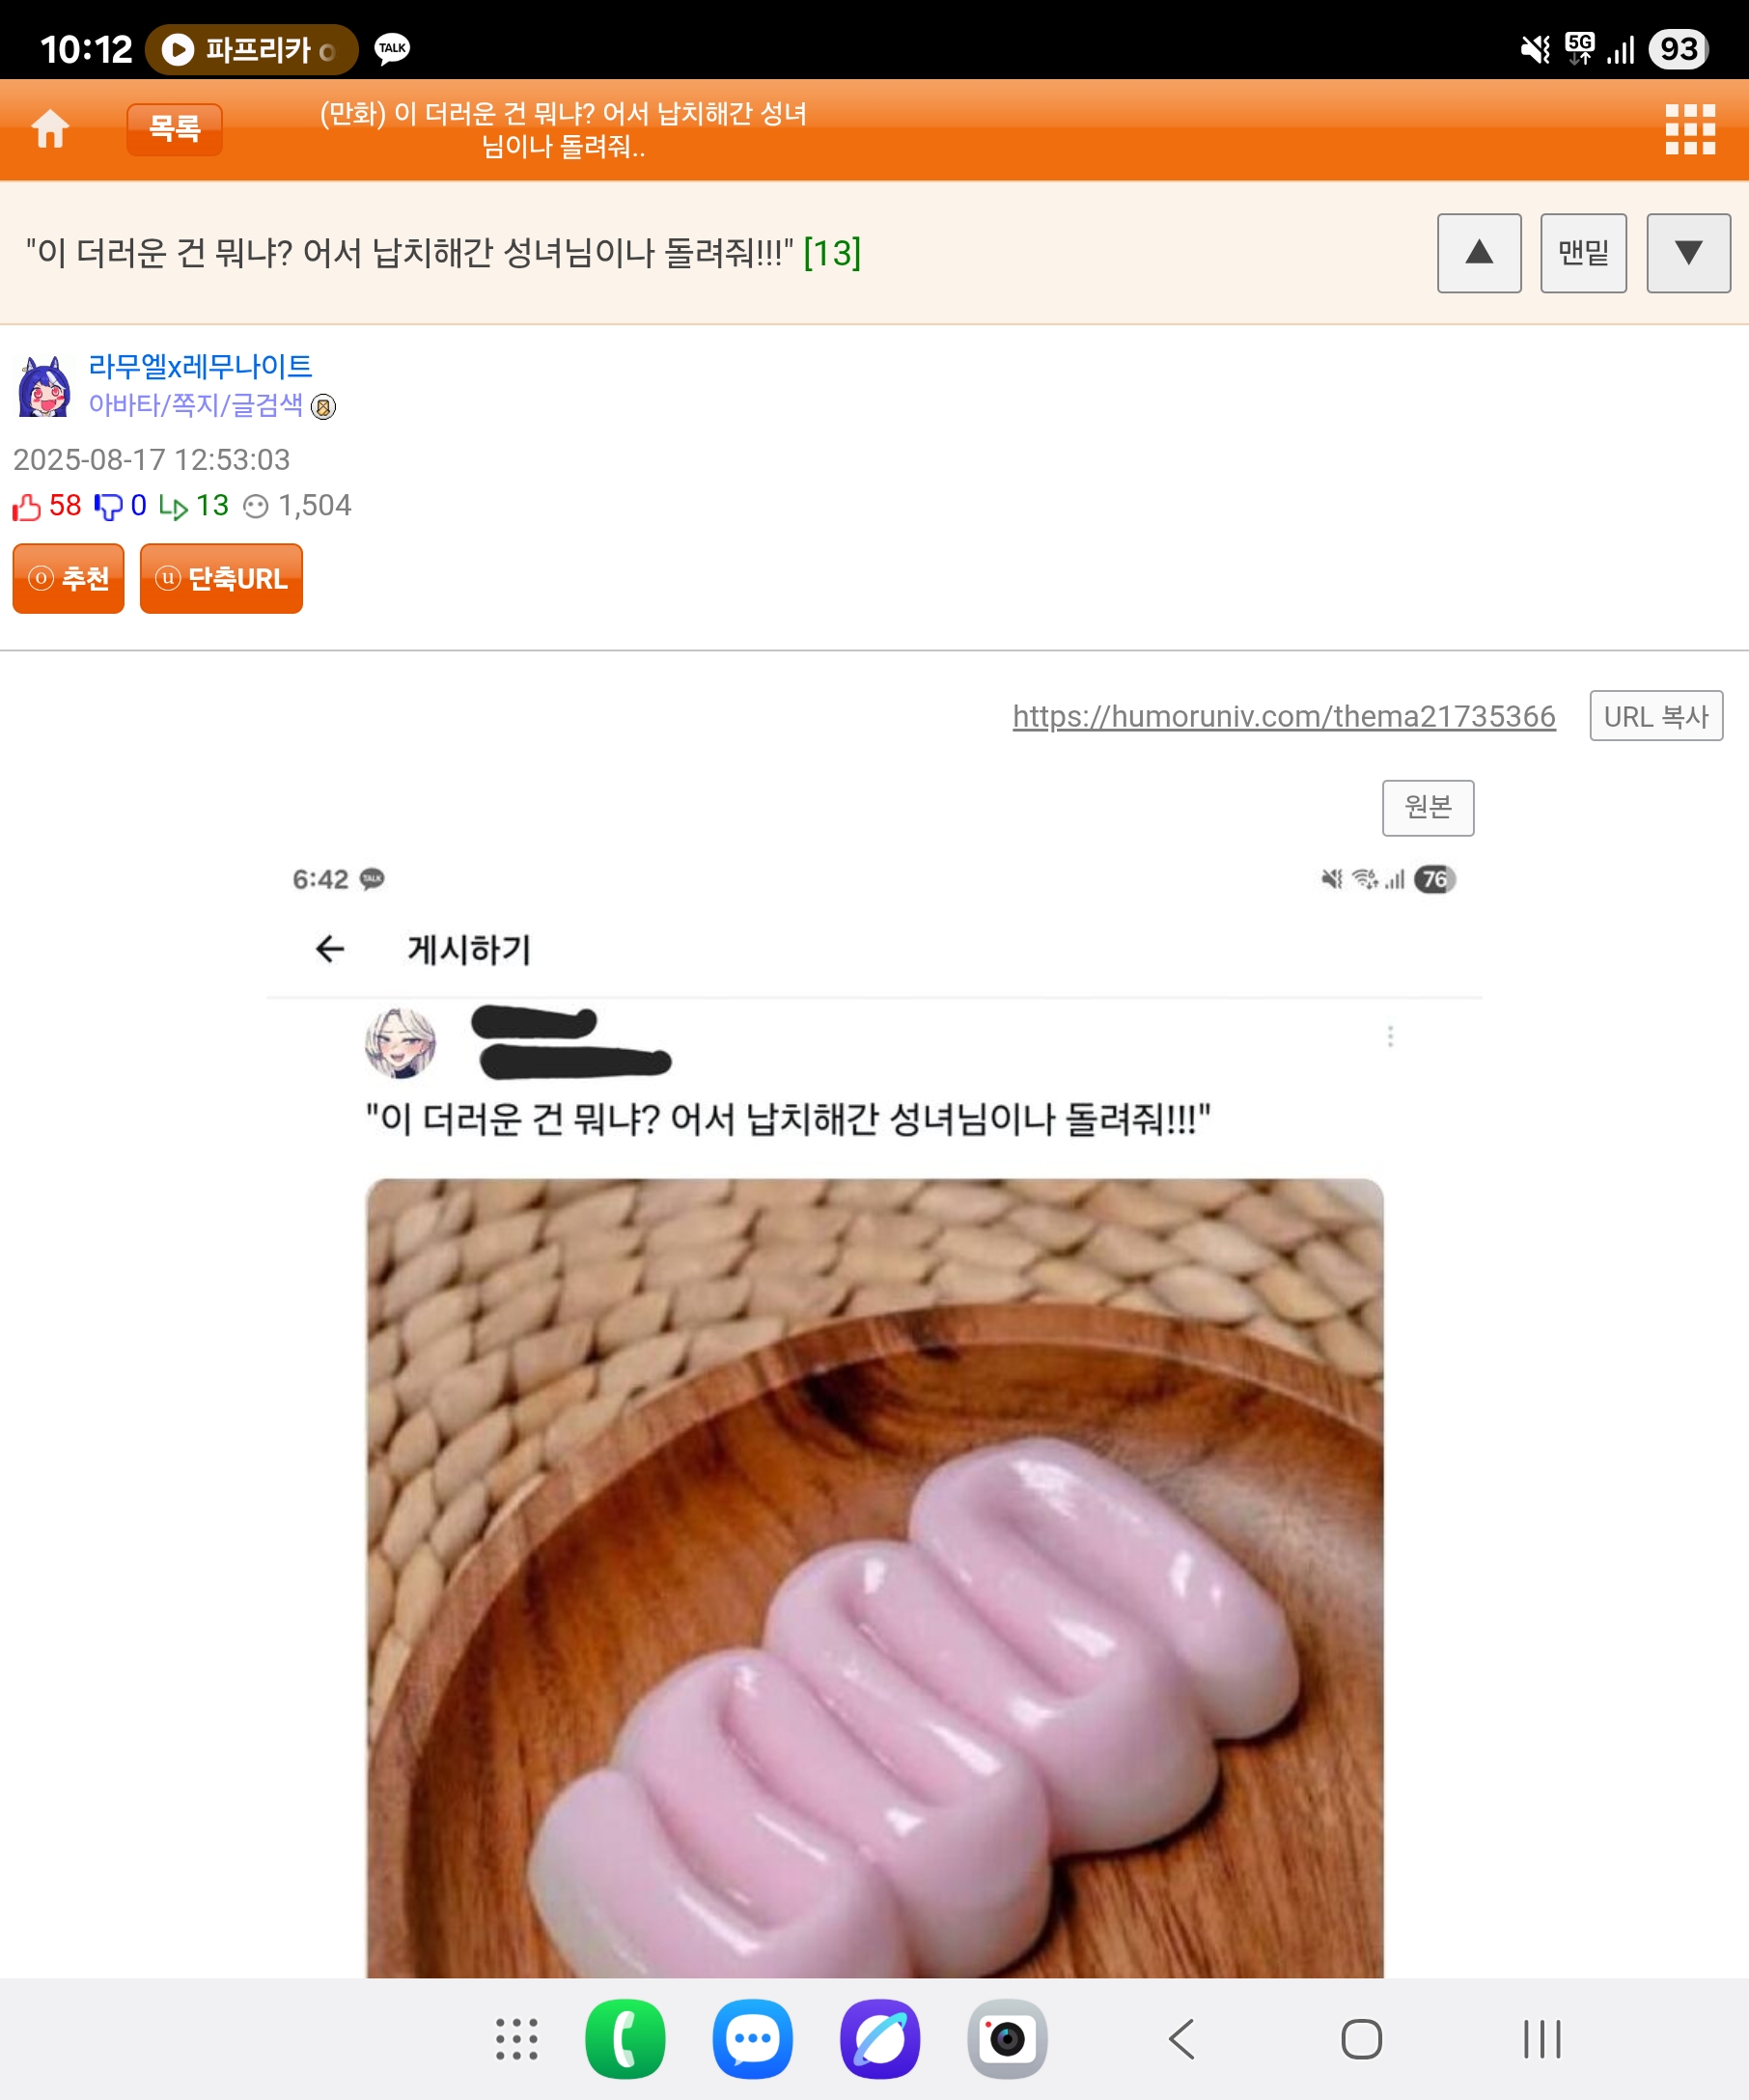Go to previous post with up arrow
The width and height of the screenshot is (1749, 2100).
coord(1479,253)
